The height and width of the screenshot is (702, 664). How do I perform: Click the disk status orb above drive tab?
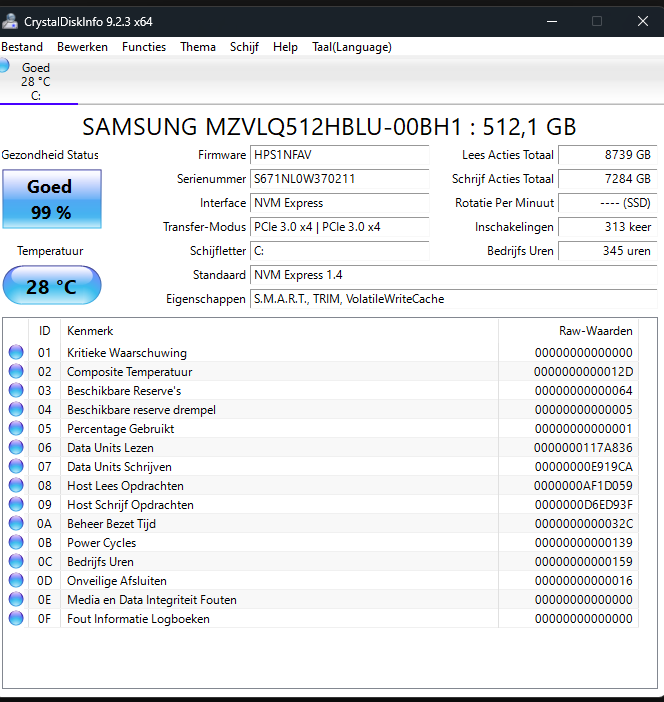coord(4,66)
